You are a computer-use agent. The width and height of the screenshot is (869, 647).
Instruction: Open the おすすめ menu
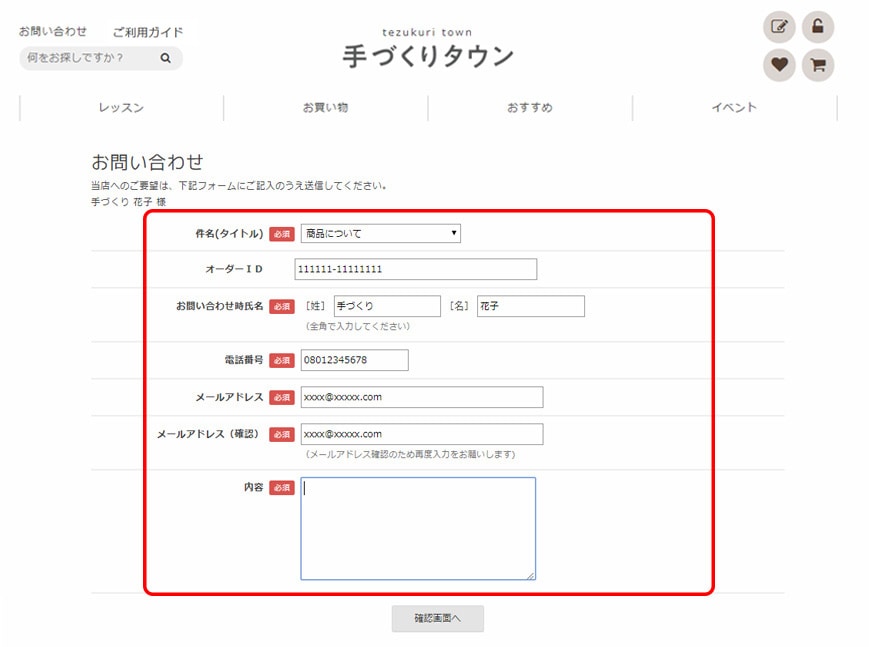pos(529,107)
